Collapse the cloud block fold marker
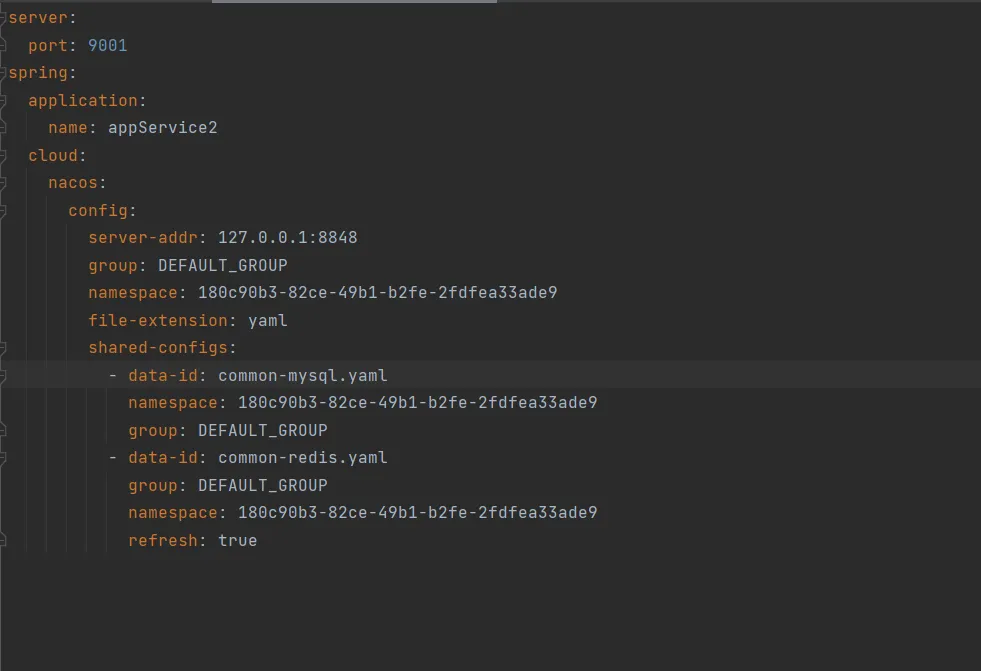This screenshot has height=671, width=981. tap(3, 156)
